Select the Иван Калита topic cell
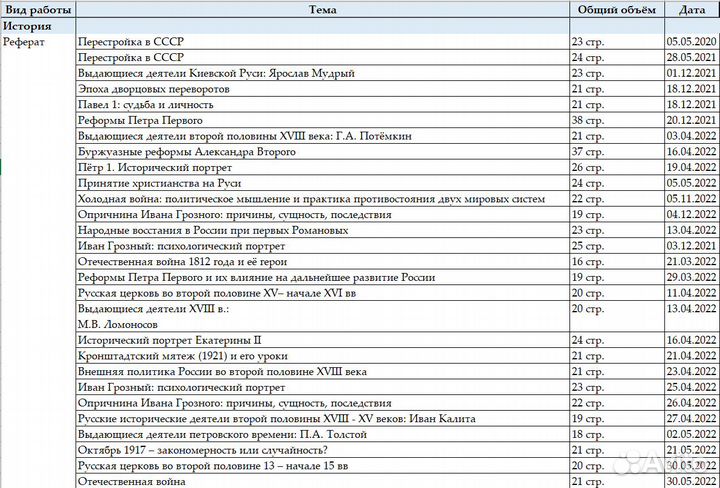Viewport: 720px width, 488px height. pos(322,418)
